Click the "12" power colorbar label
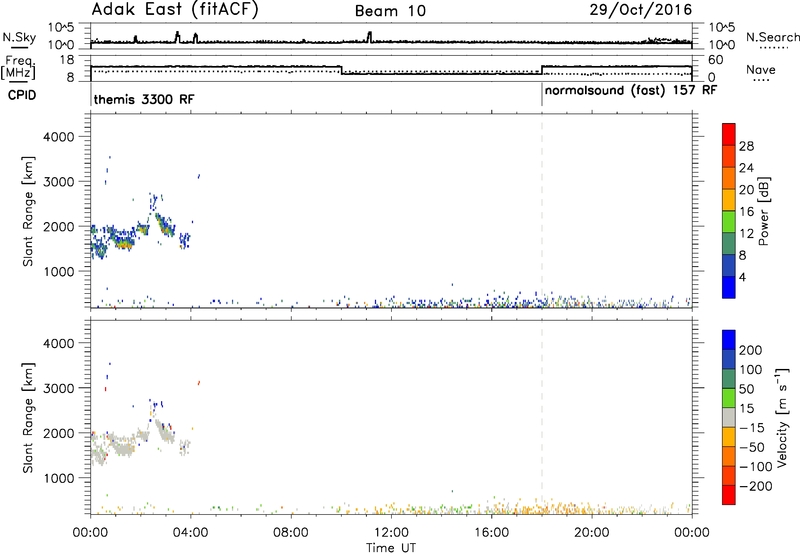 click(x=746, y=234)
